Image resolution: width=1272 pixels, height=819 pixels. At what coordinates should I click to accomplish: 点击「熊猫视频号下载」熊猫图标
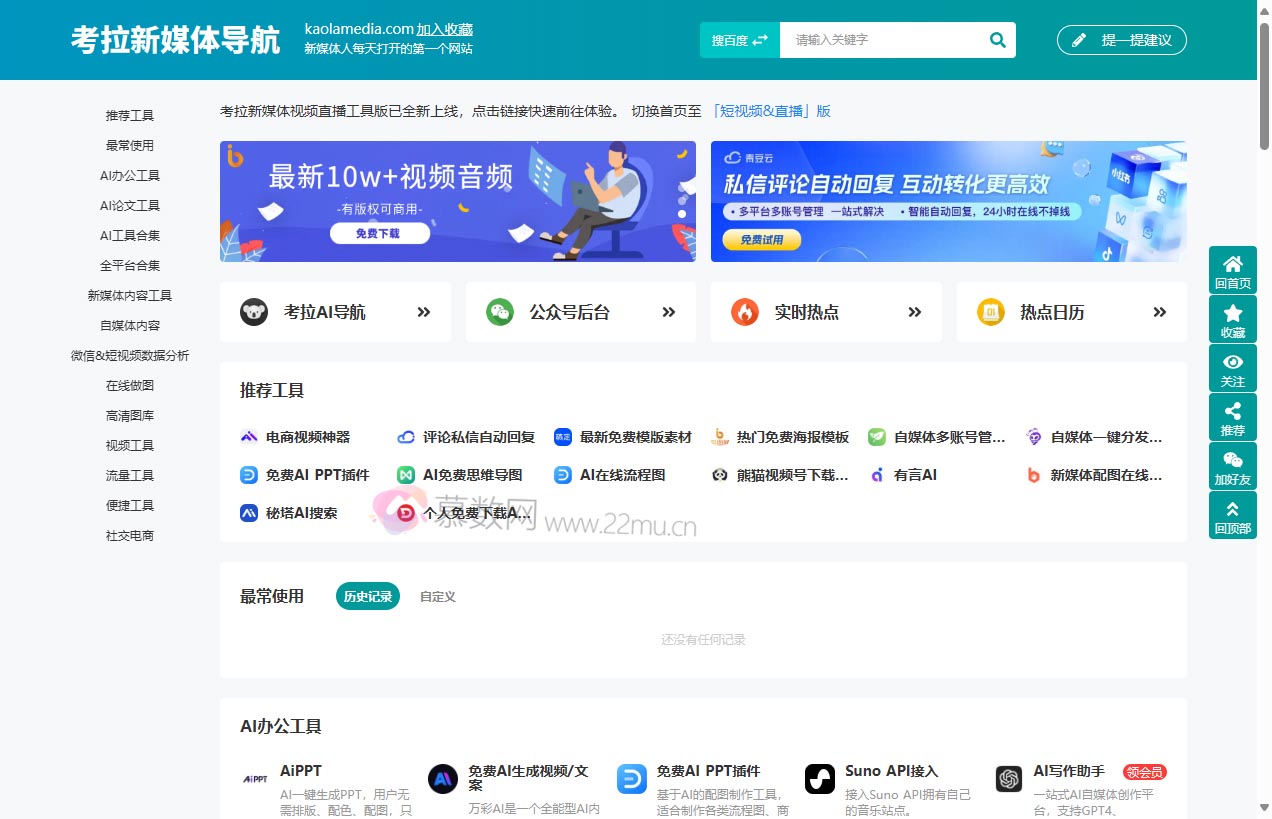(x=719, y=474)
